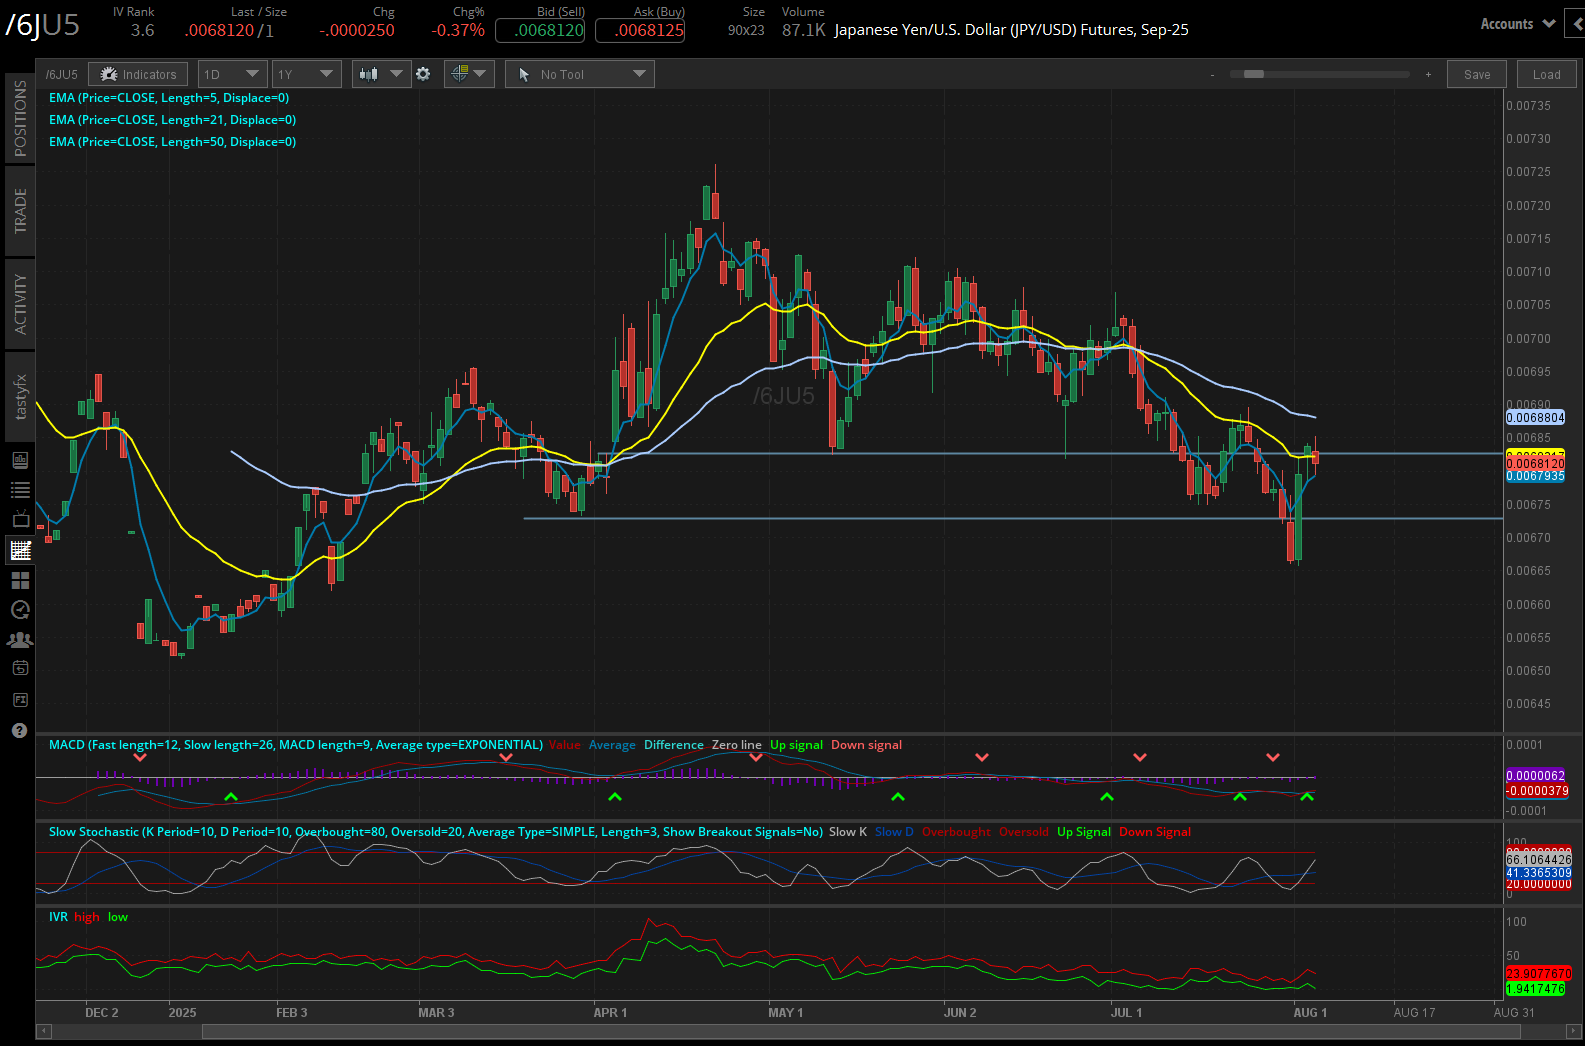Open the follow traders people icon
The height and width of the screenshot is (1046, 1585).
[20, 640]
